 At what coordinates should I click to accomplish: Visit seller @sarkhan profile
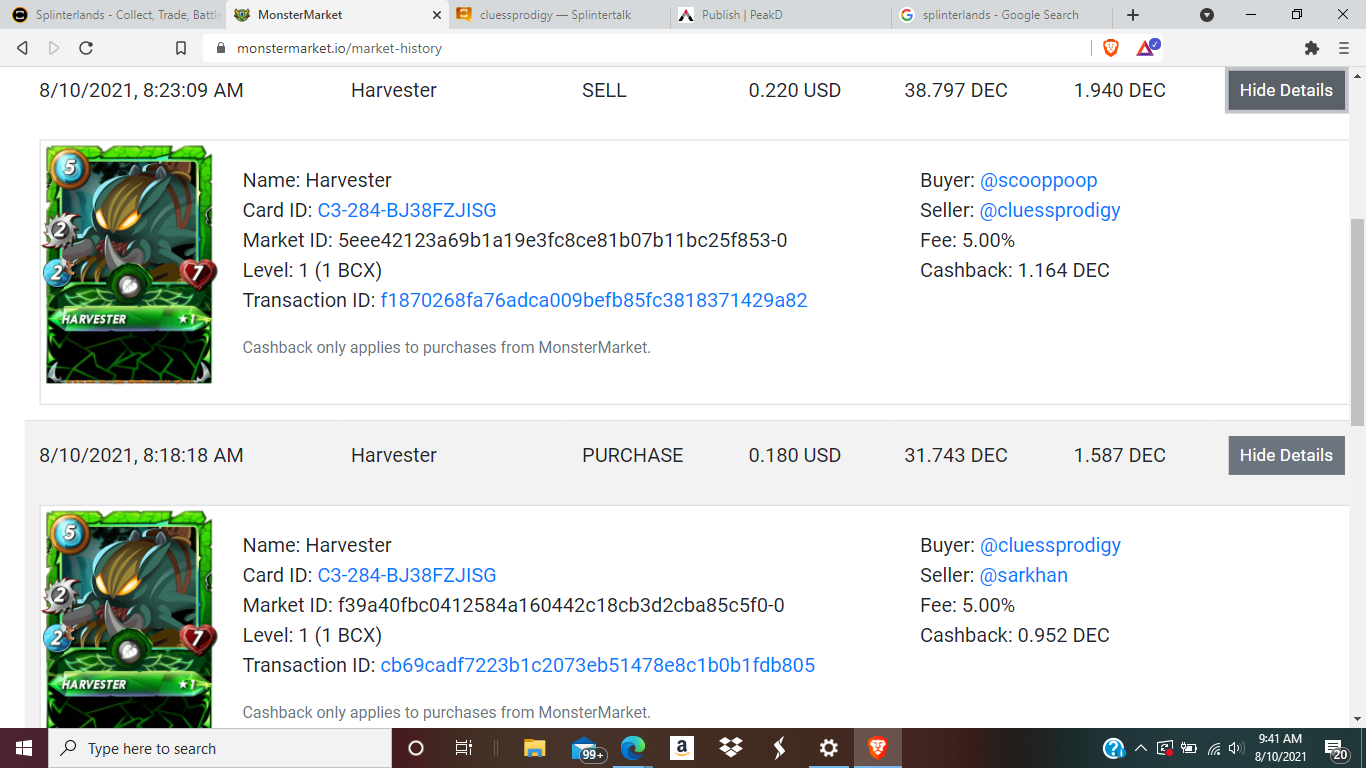[1024, 575]
